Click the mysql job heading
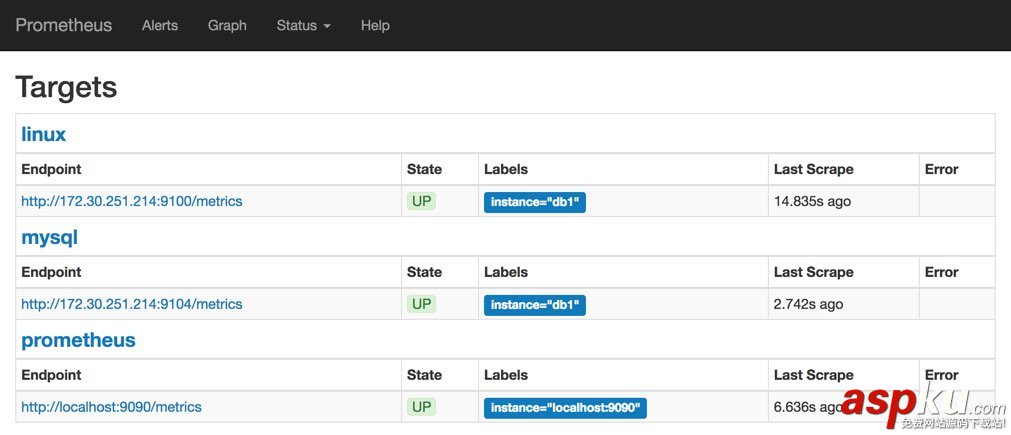The image size is (1011, 435). (50, 237)
